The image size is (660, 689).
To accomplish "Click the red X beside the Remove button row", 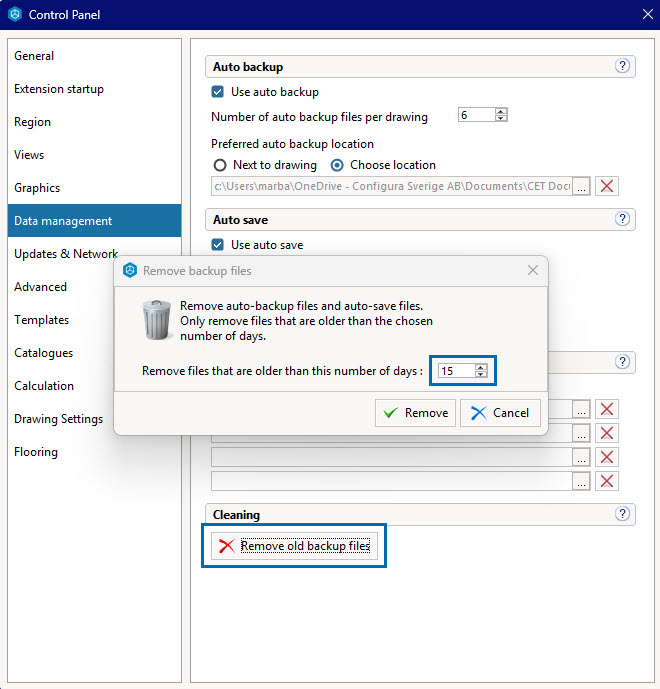I will [x=607, y=409].
